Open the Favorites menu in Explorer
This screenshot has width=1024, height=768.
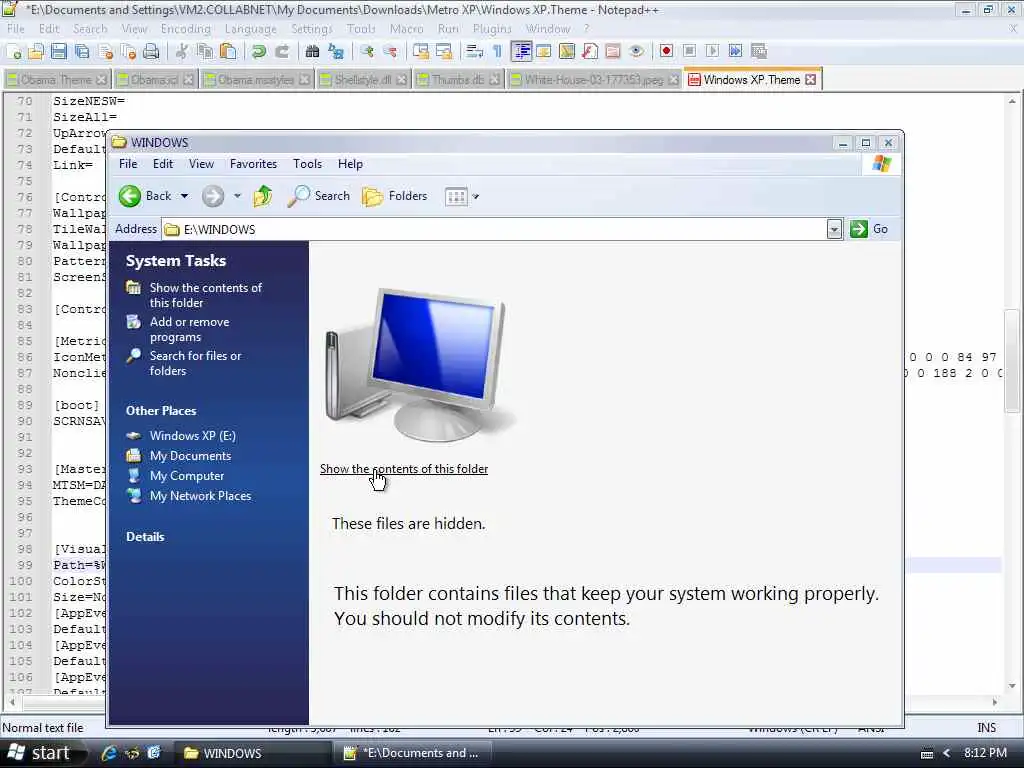[253, 164]
